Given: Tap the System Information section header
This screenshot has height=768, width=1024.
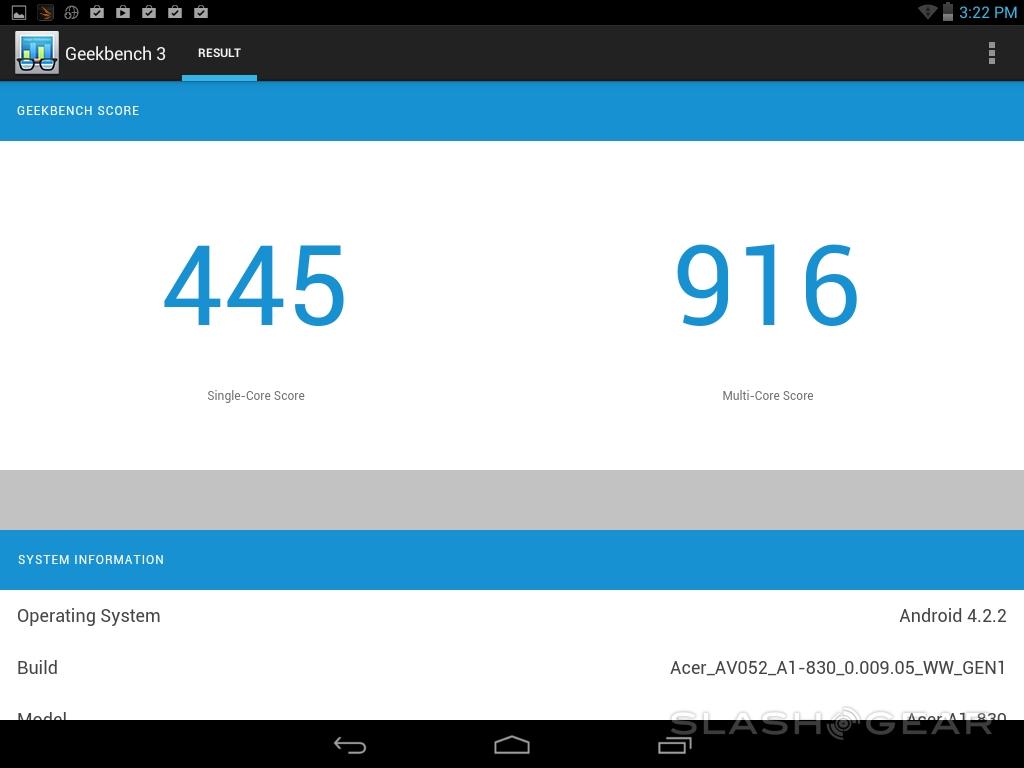Looking at the screenshot, I should (x=91, y=560).
